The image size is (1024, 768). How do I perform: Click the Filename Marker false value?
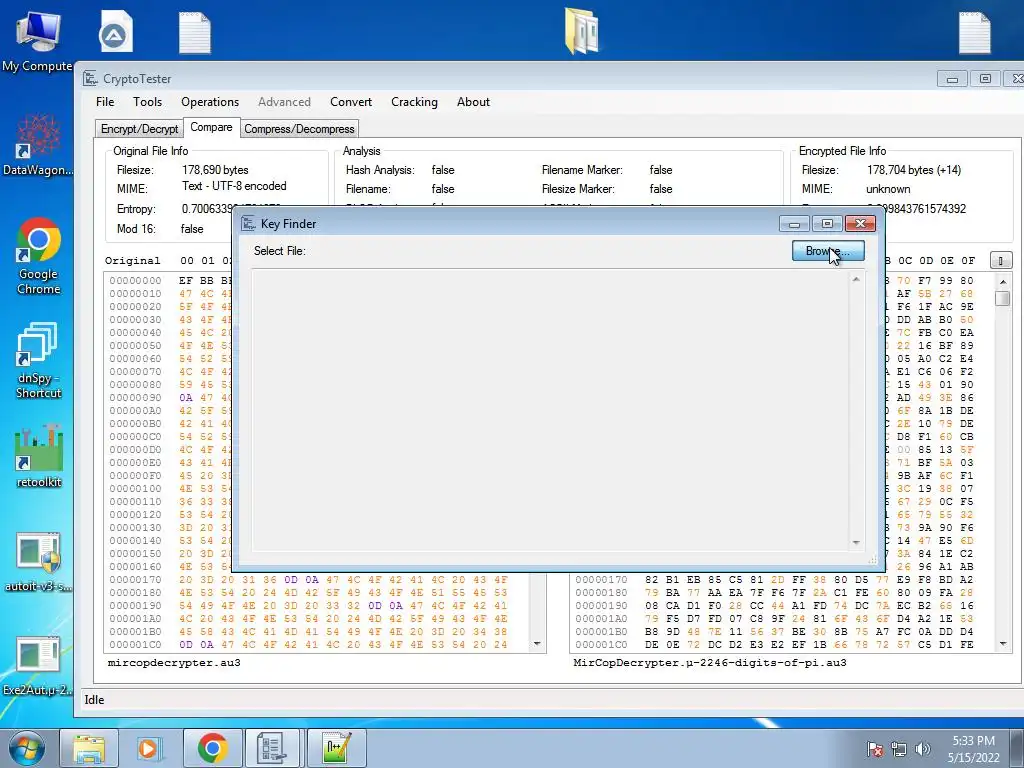tap(661, 170)
